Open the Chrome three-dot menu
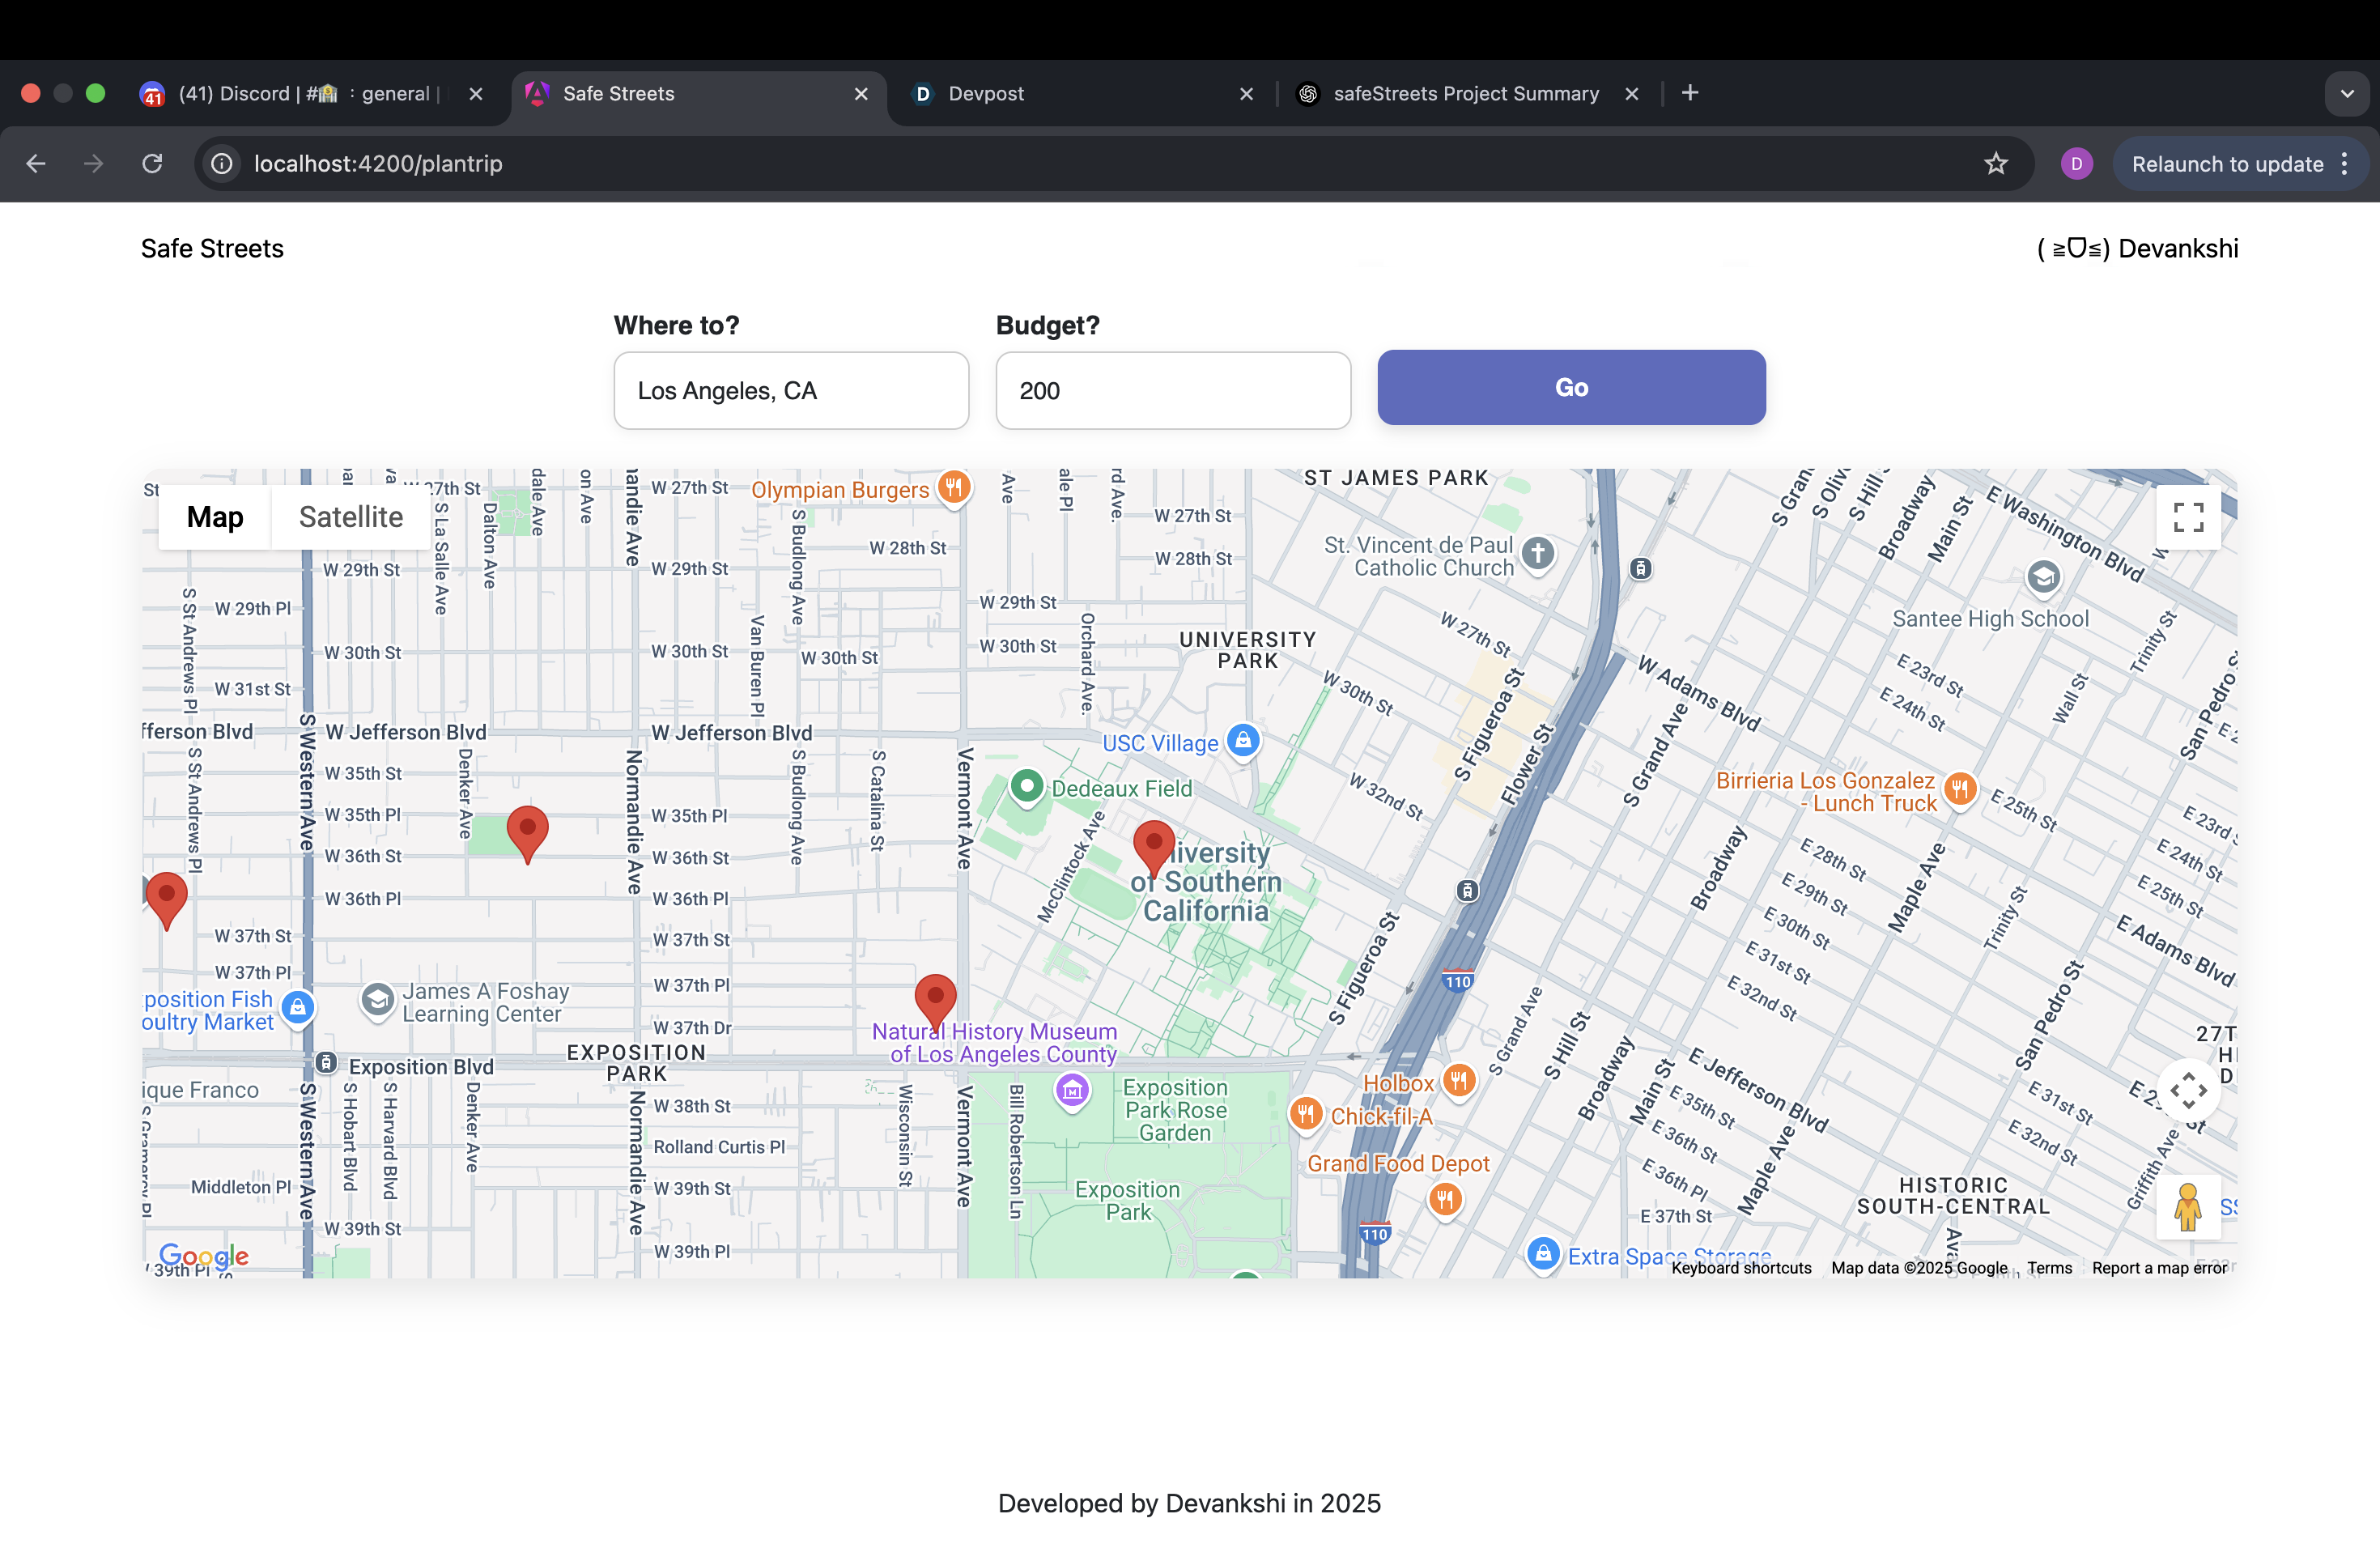 tap(2344, 164)
